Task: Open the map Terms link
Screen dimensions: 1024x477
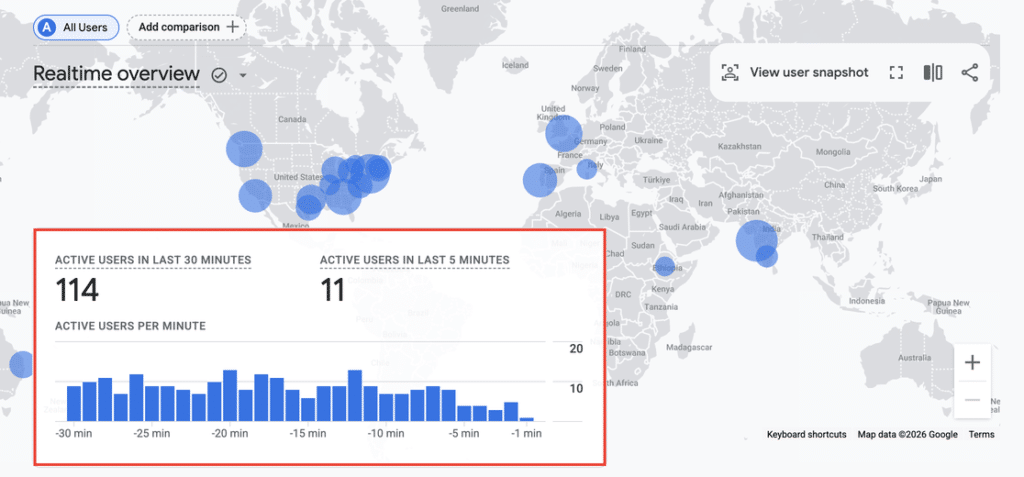Action: coord(982,435)
